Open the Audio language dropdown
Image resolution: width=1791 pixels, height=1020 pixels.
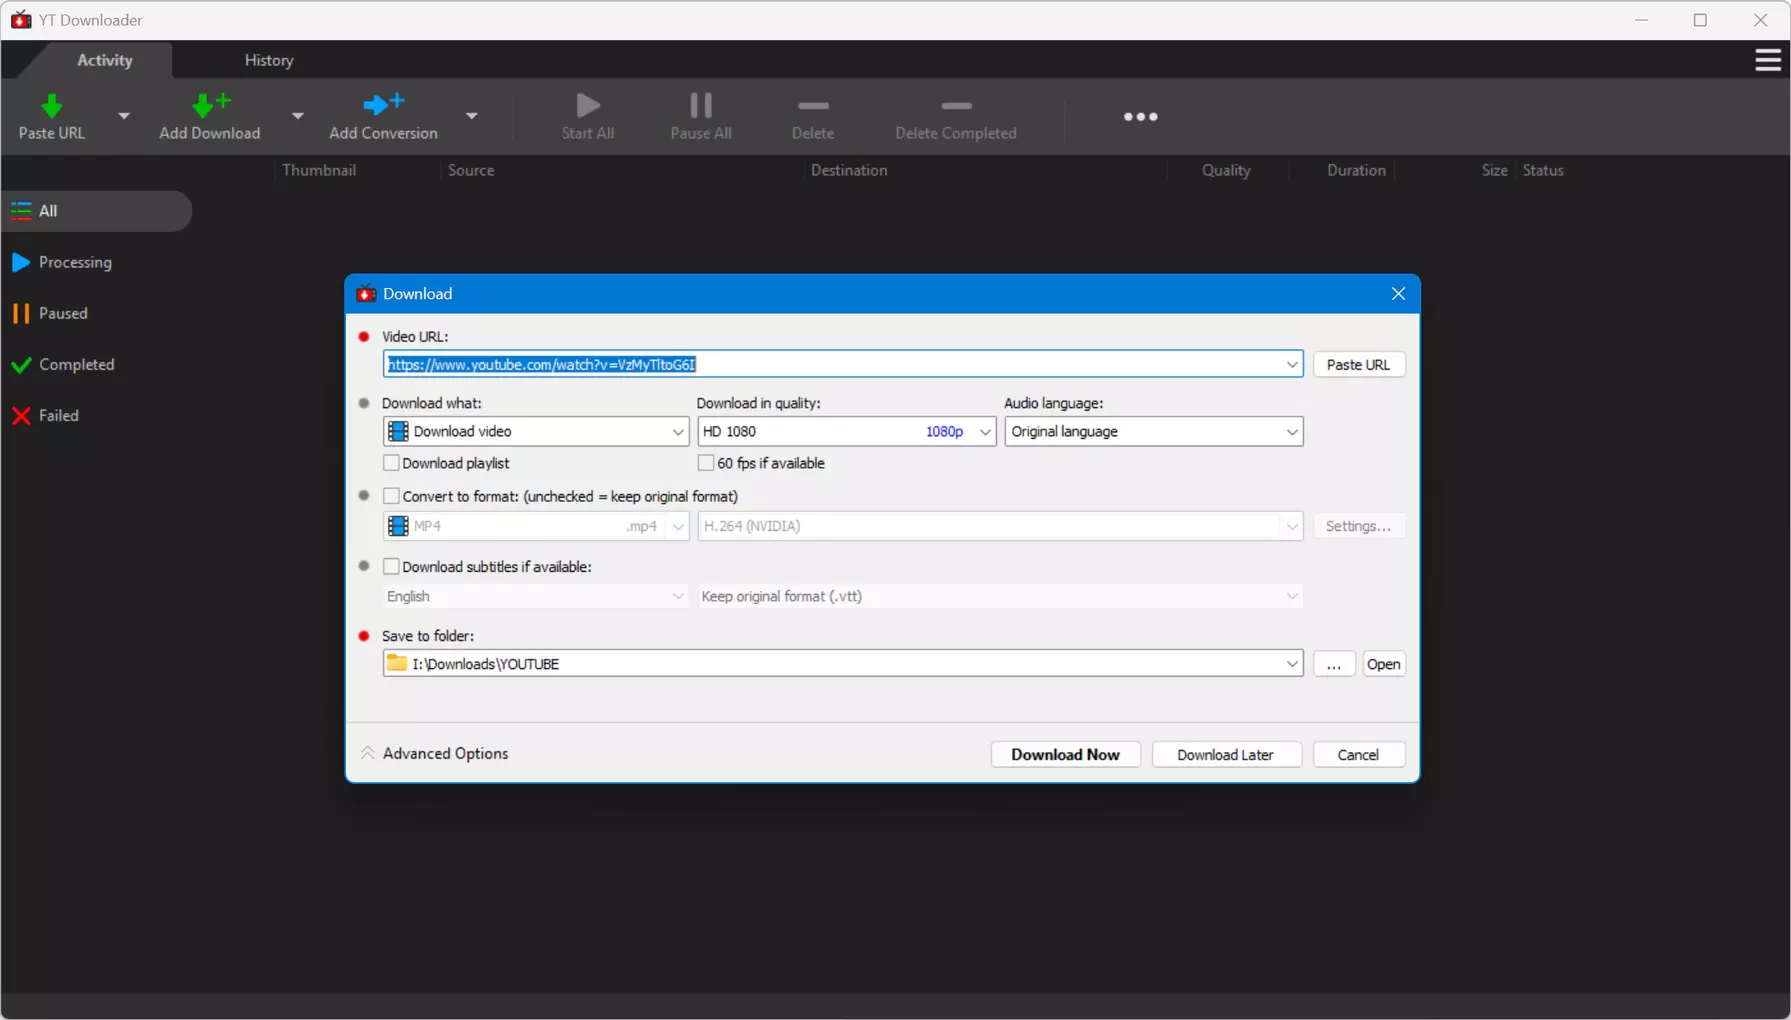coord(1154,431)
